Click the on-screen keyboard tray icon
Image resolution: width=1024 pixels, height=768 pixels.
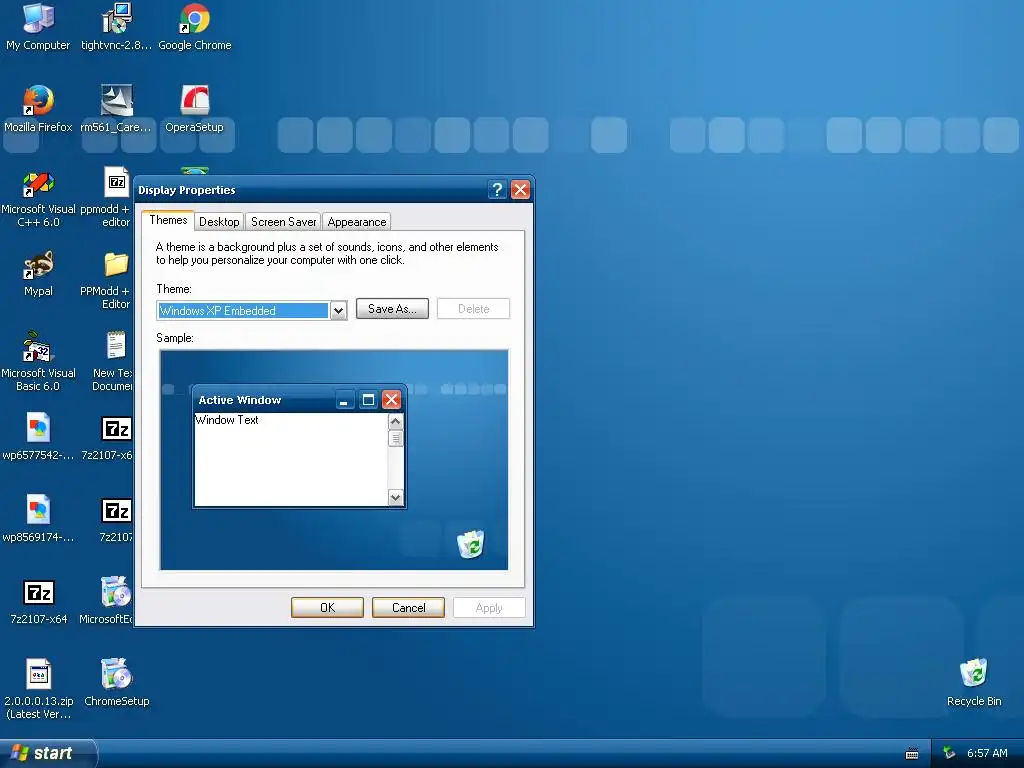(x=912, y=754)
